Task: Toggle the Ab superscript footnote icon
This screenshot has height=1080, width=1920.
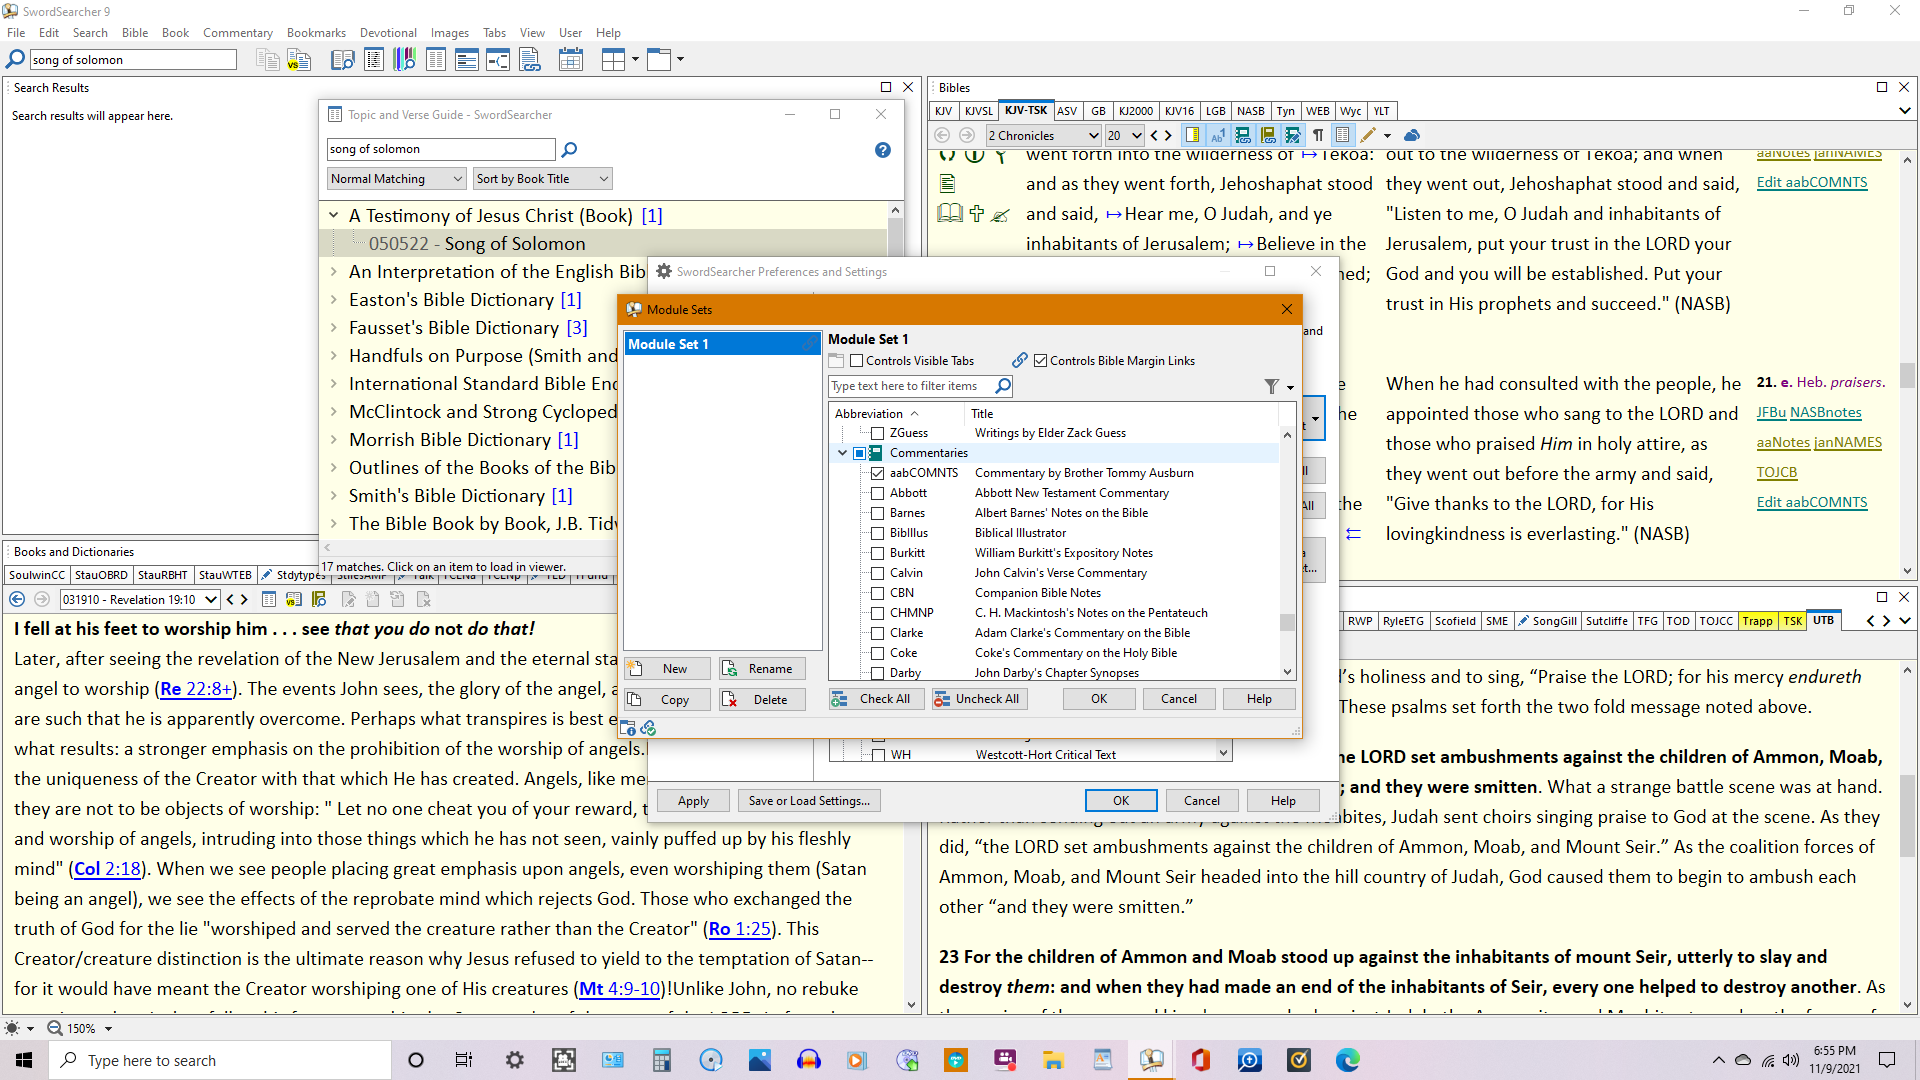Action: [x=1217, y=135]
